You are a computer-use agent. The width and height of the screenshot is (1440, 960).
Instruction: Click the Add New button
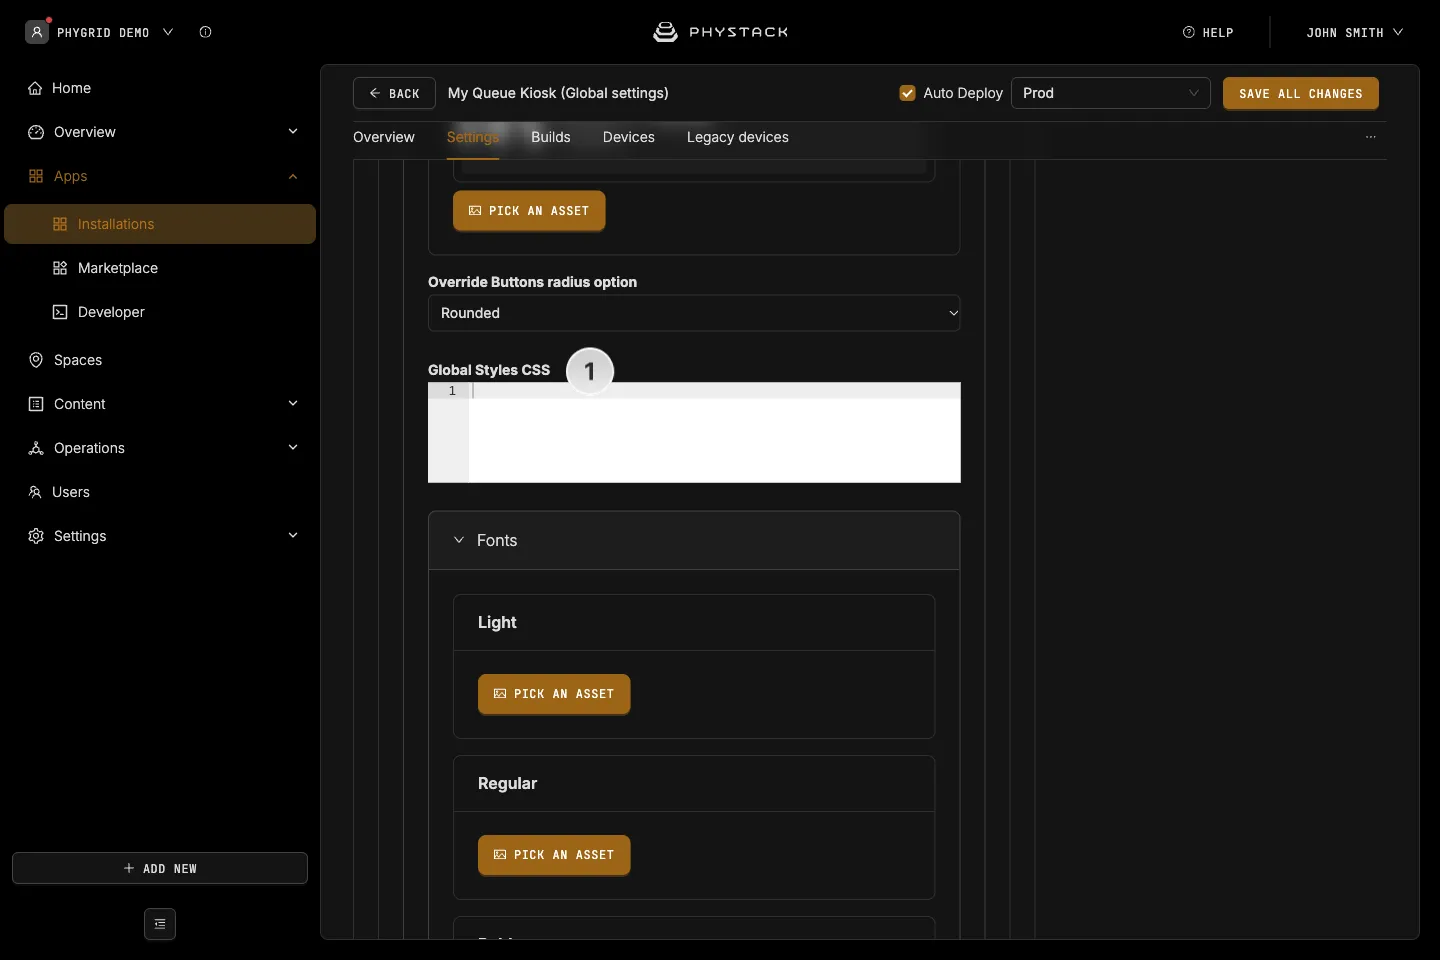(160, 868)
